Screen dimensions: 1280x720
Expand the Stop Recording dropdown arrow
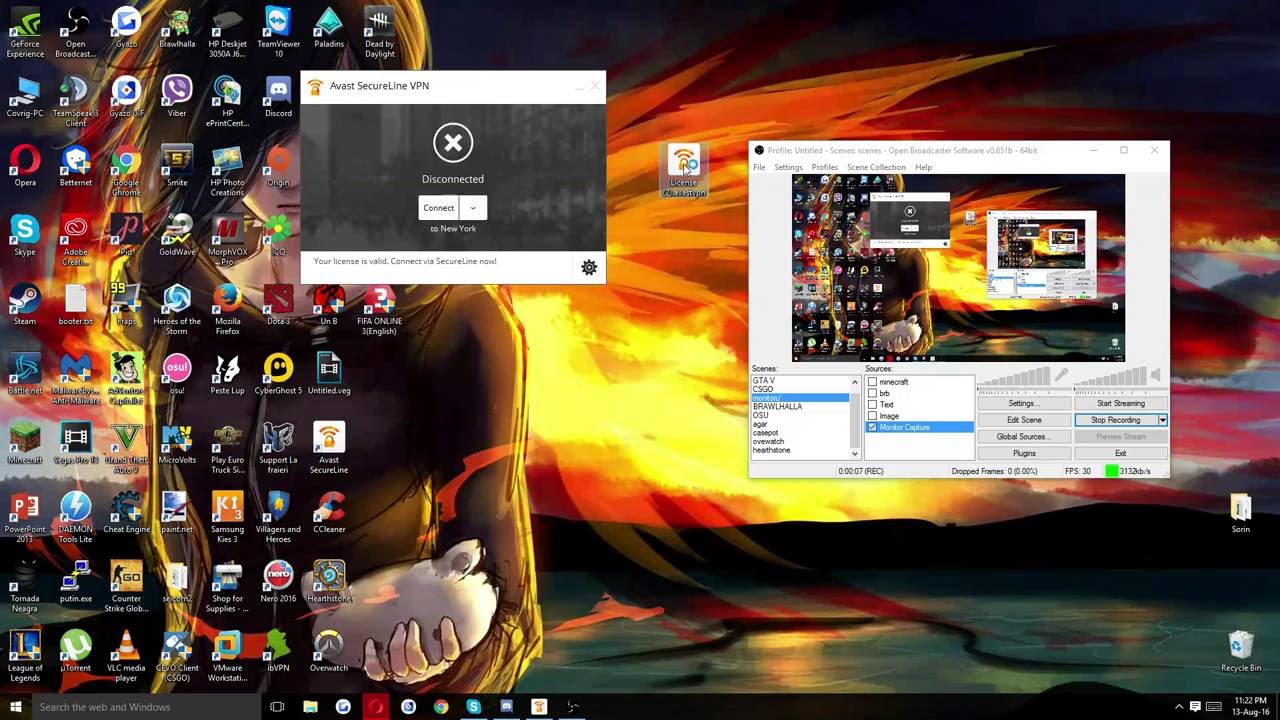1162,420
